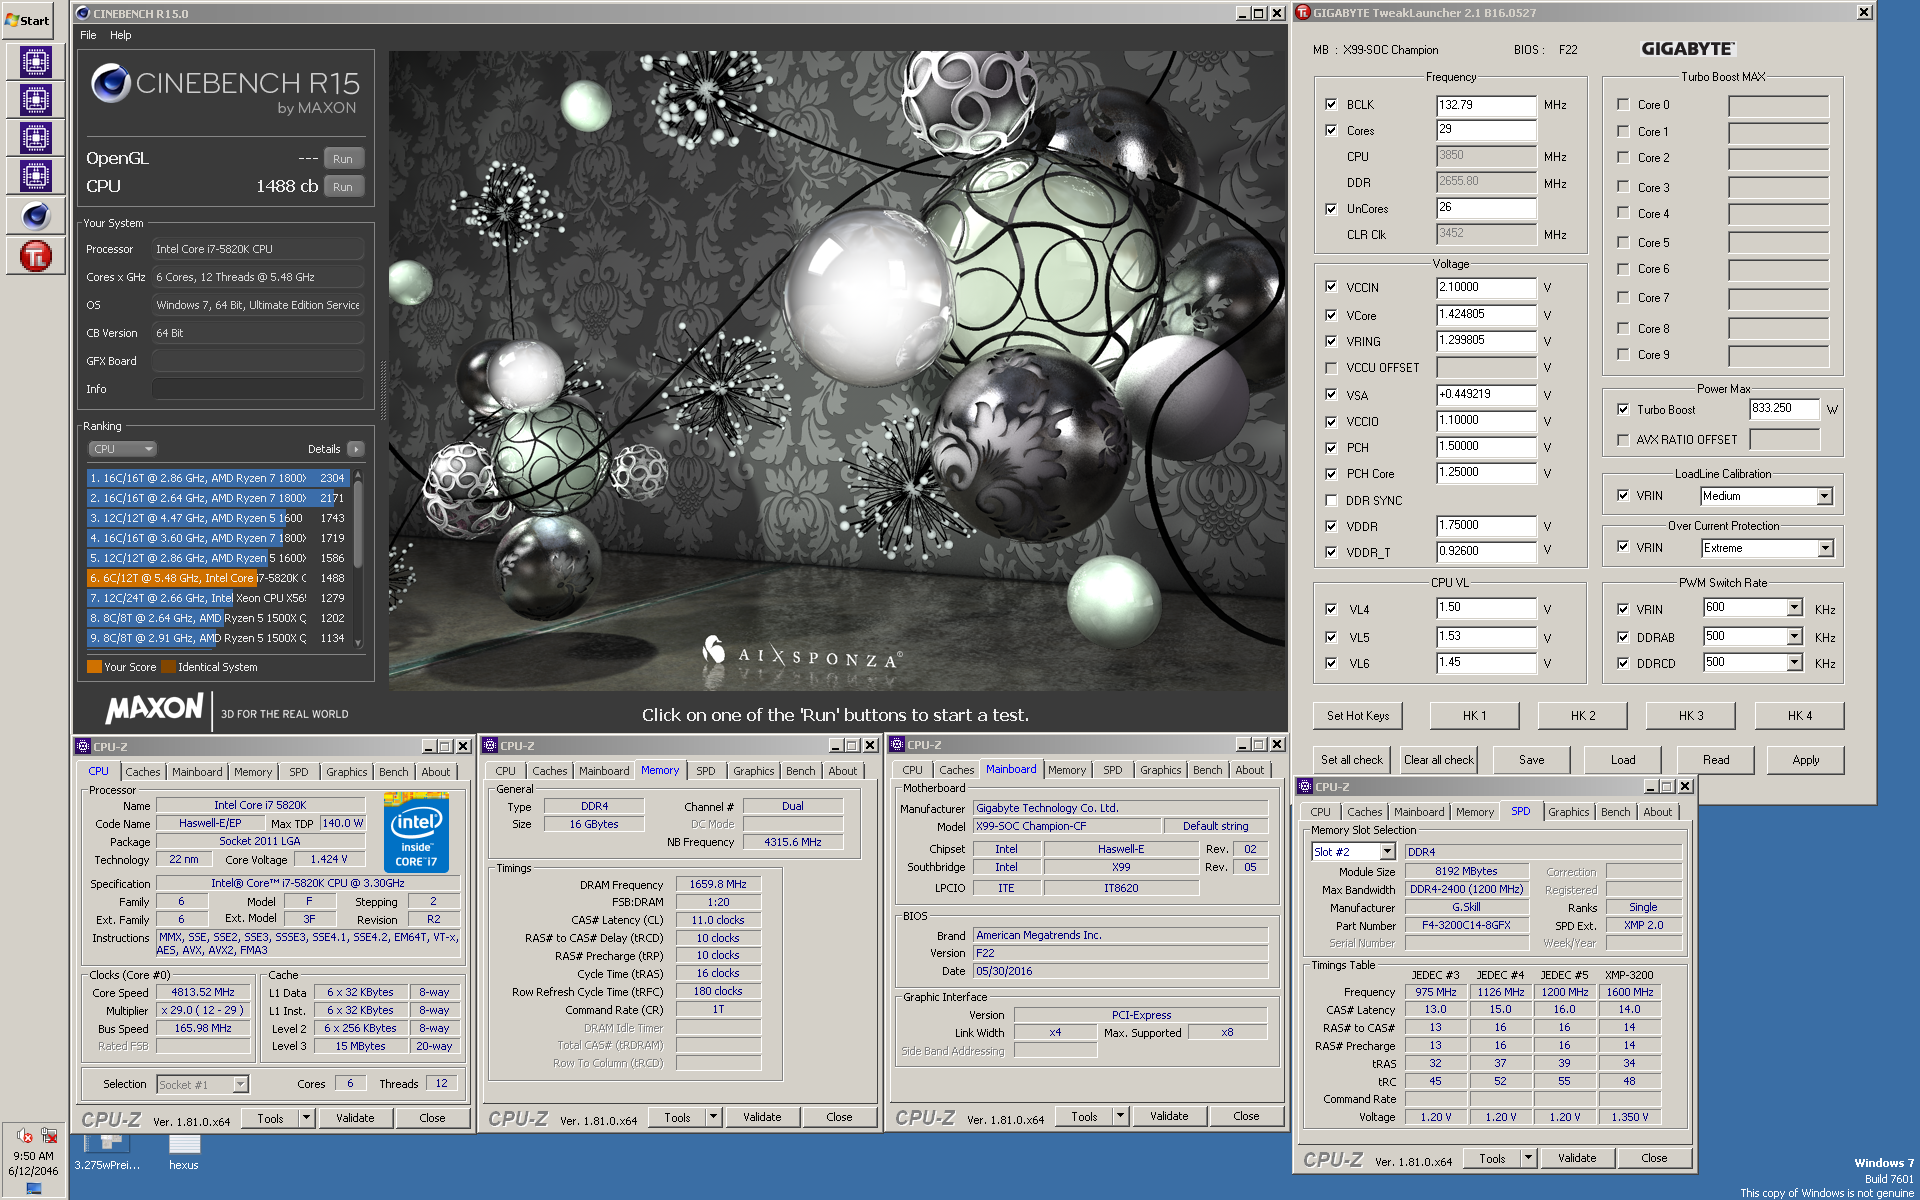The width and height of the screenshot is (1920, 1200).
Task: Click Apply in TweakLauncher
Action: tap(1805, 760)
